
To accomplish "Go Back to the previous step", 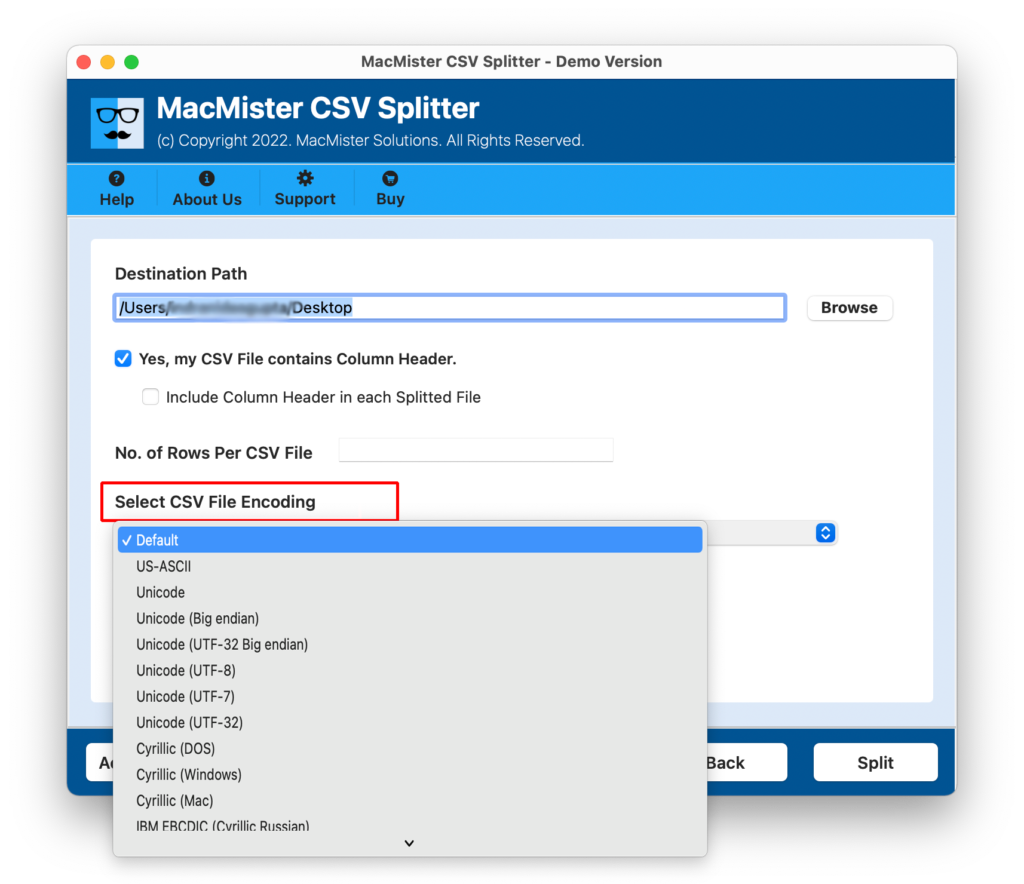I will point(740,762).
